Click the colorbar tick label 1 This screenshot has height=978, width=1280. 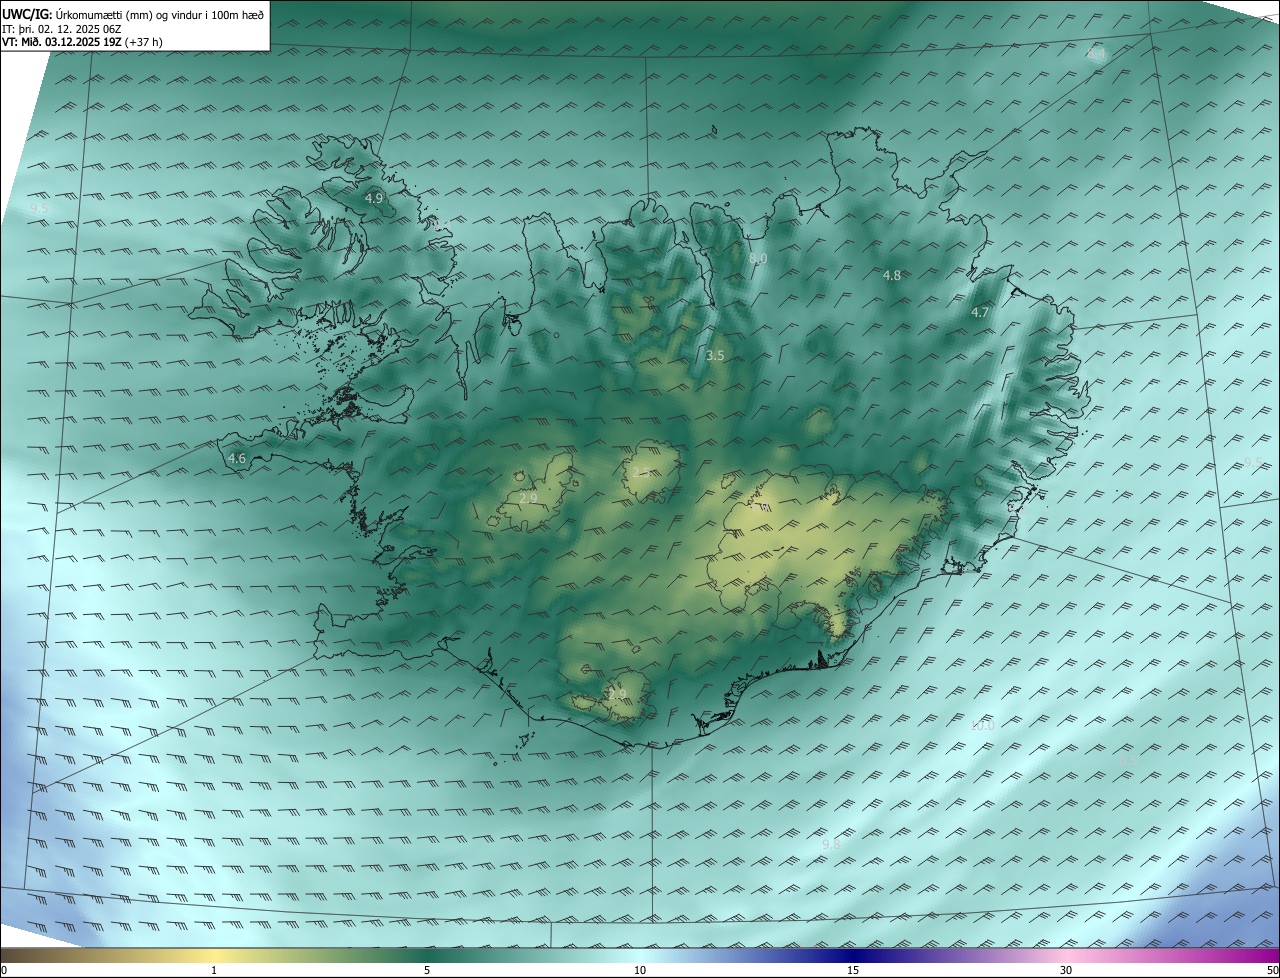click(x=215, y=971)
